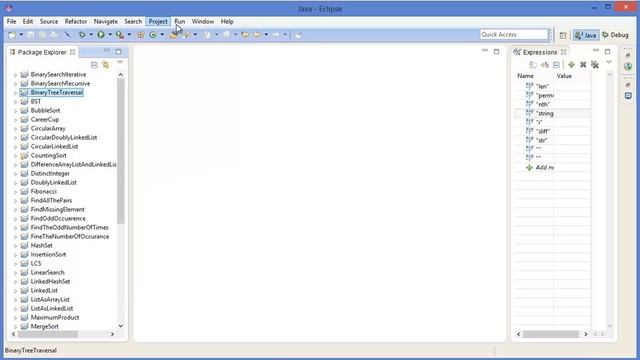Click the Save toolbar icon
640x360 pixels.
pyautogui.click(x=31, y=35)
